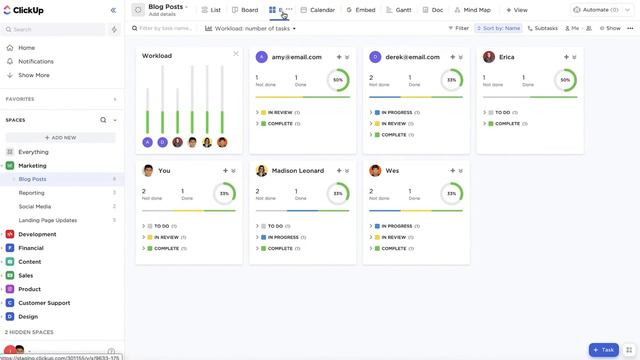Click the Sales space icon

tap(10, 276)
